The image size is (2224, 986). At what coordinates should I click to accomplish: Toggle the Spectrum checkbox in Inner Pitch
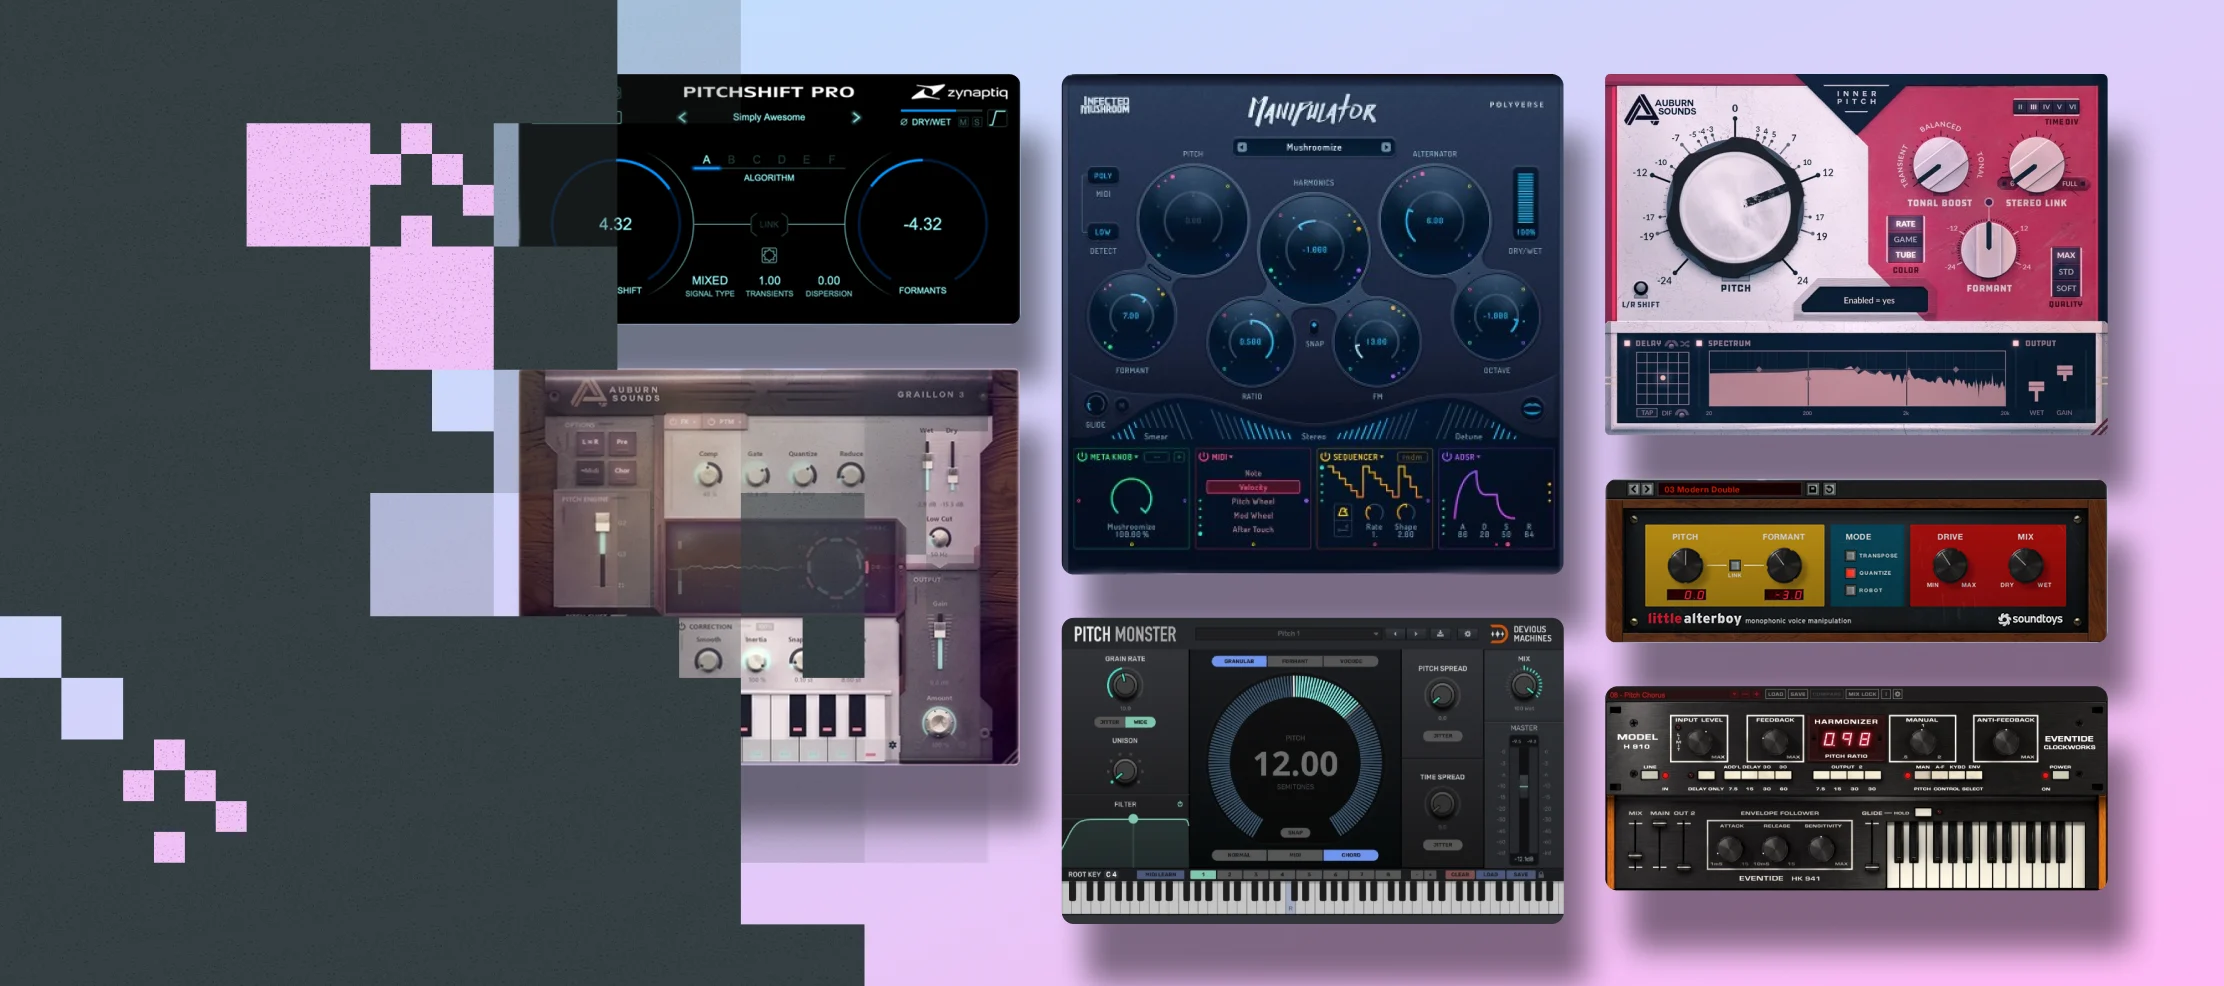tap(1699, 343)
